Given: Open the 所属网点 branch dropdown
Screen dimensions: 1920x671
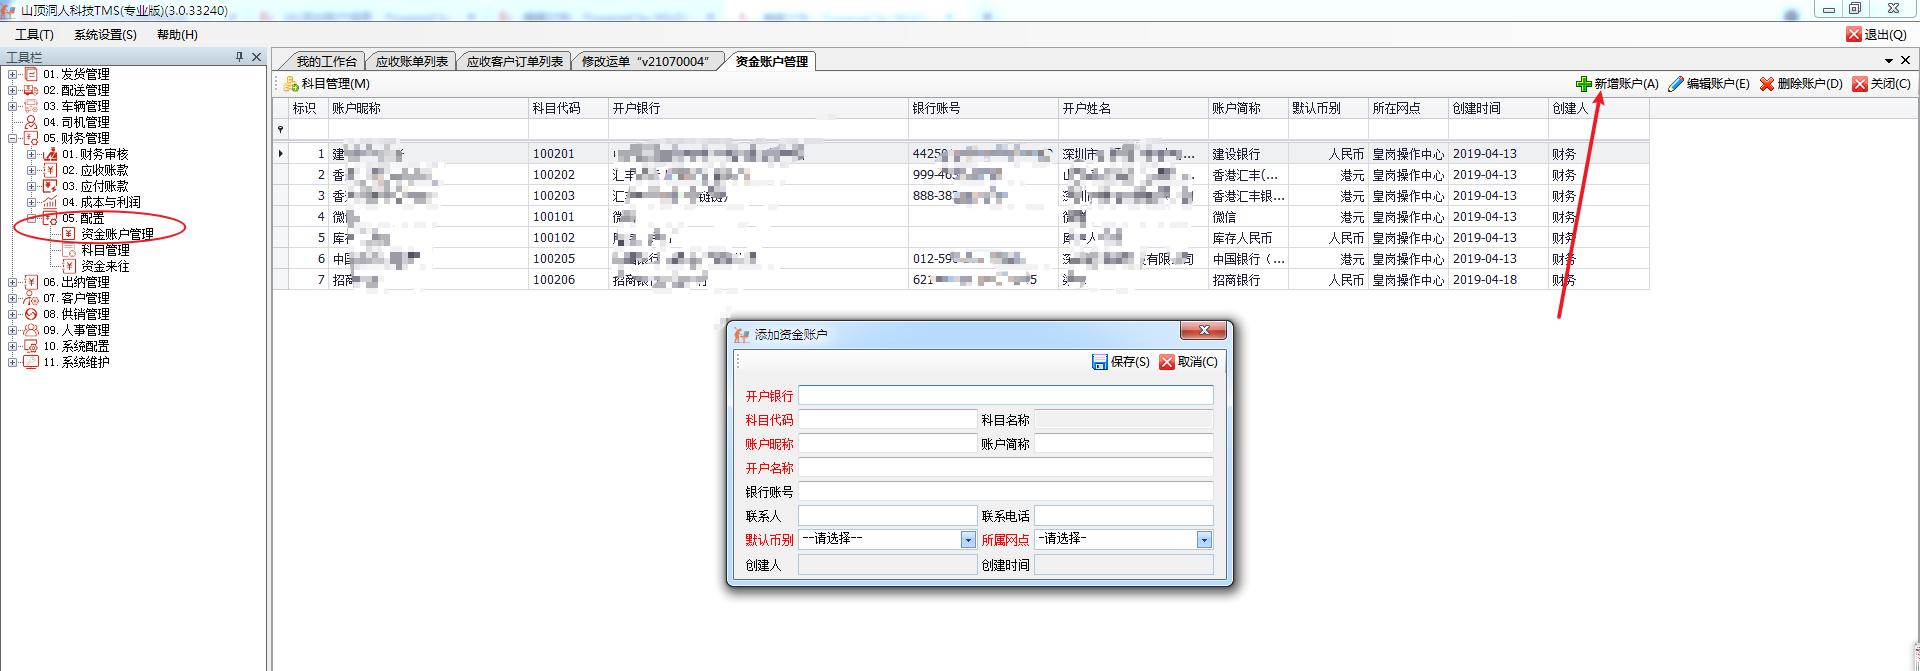Looking at the screenshot, I should (x=1204, y=540).
